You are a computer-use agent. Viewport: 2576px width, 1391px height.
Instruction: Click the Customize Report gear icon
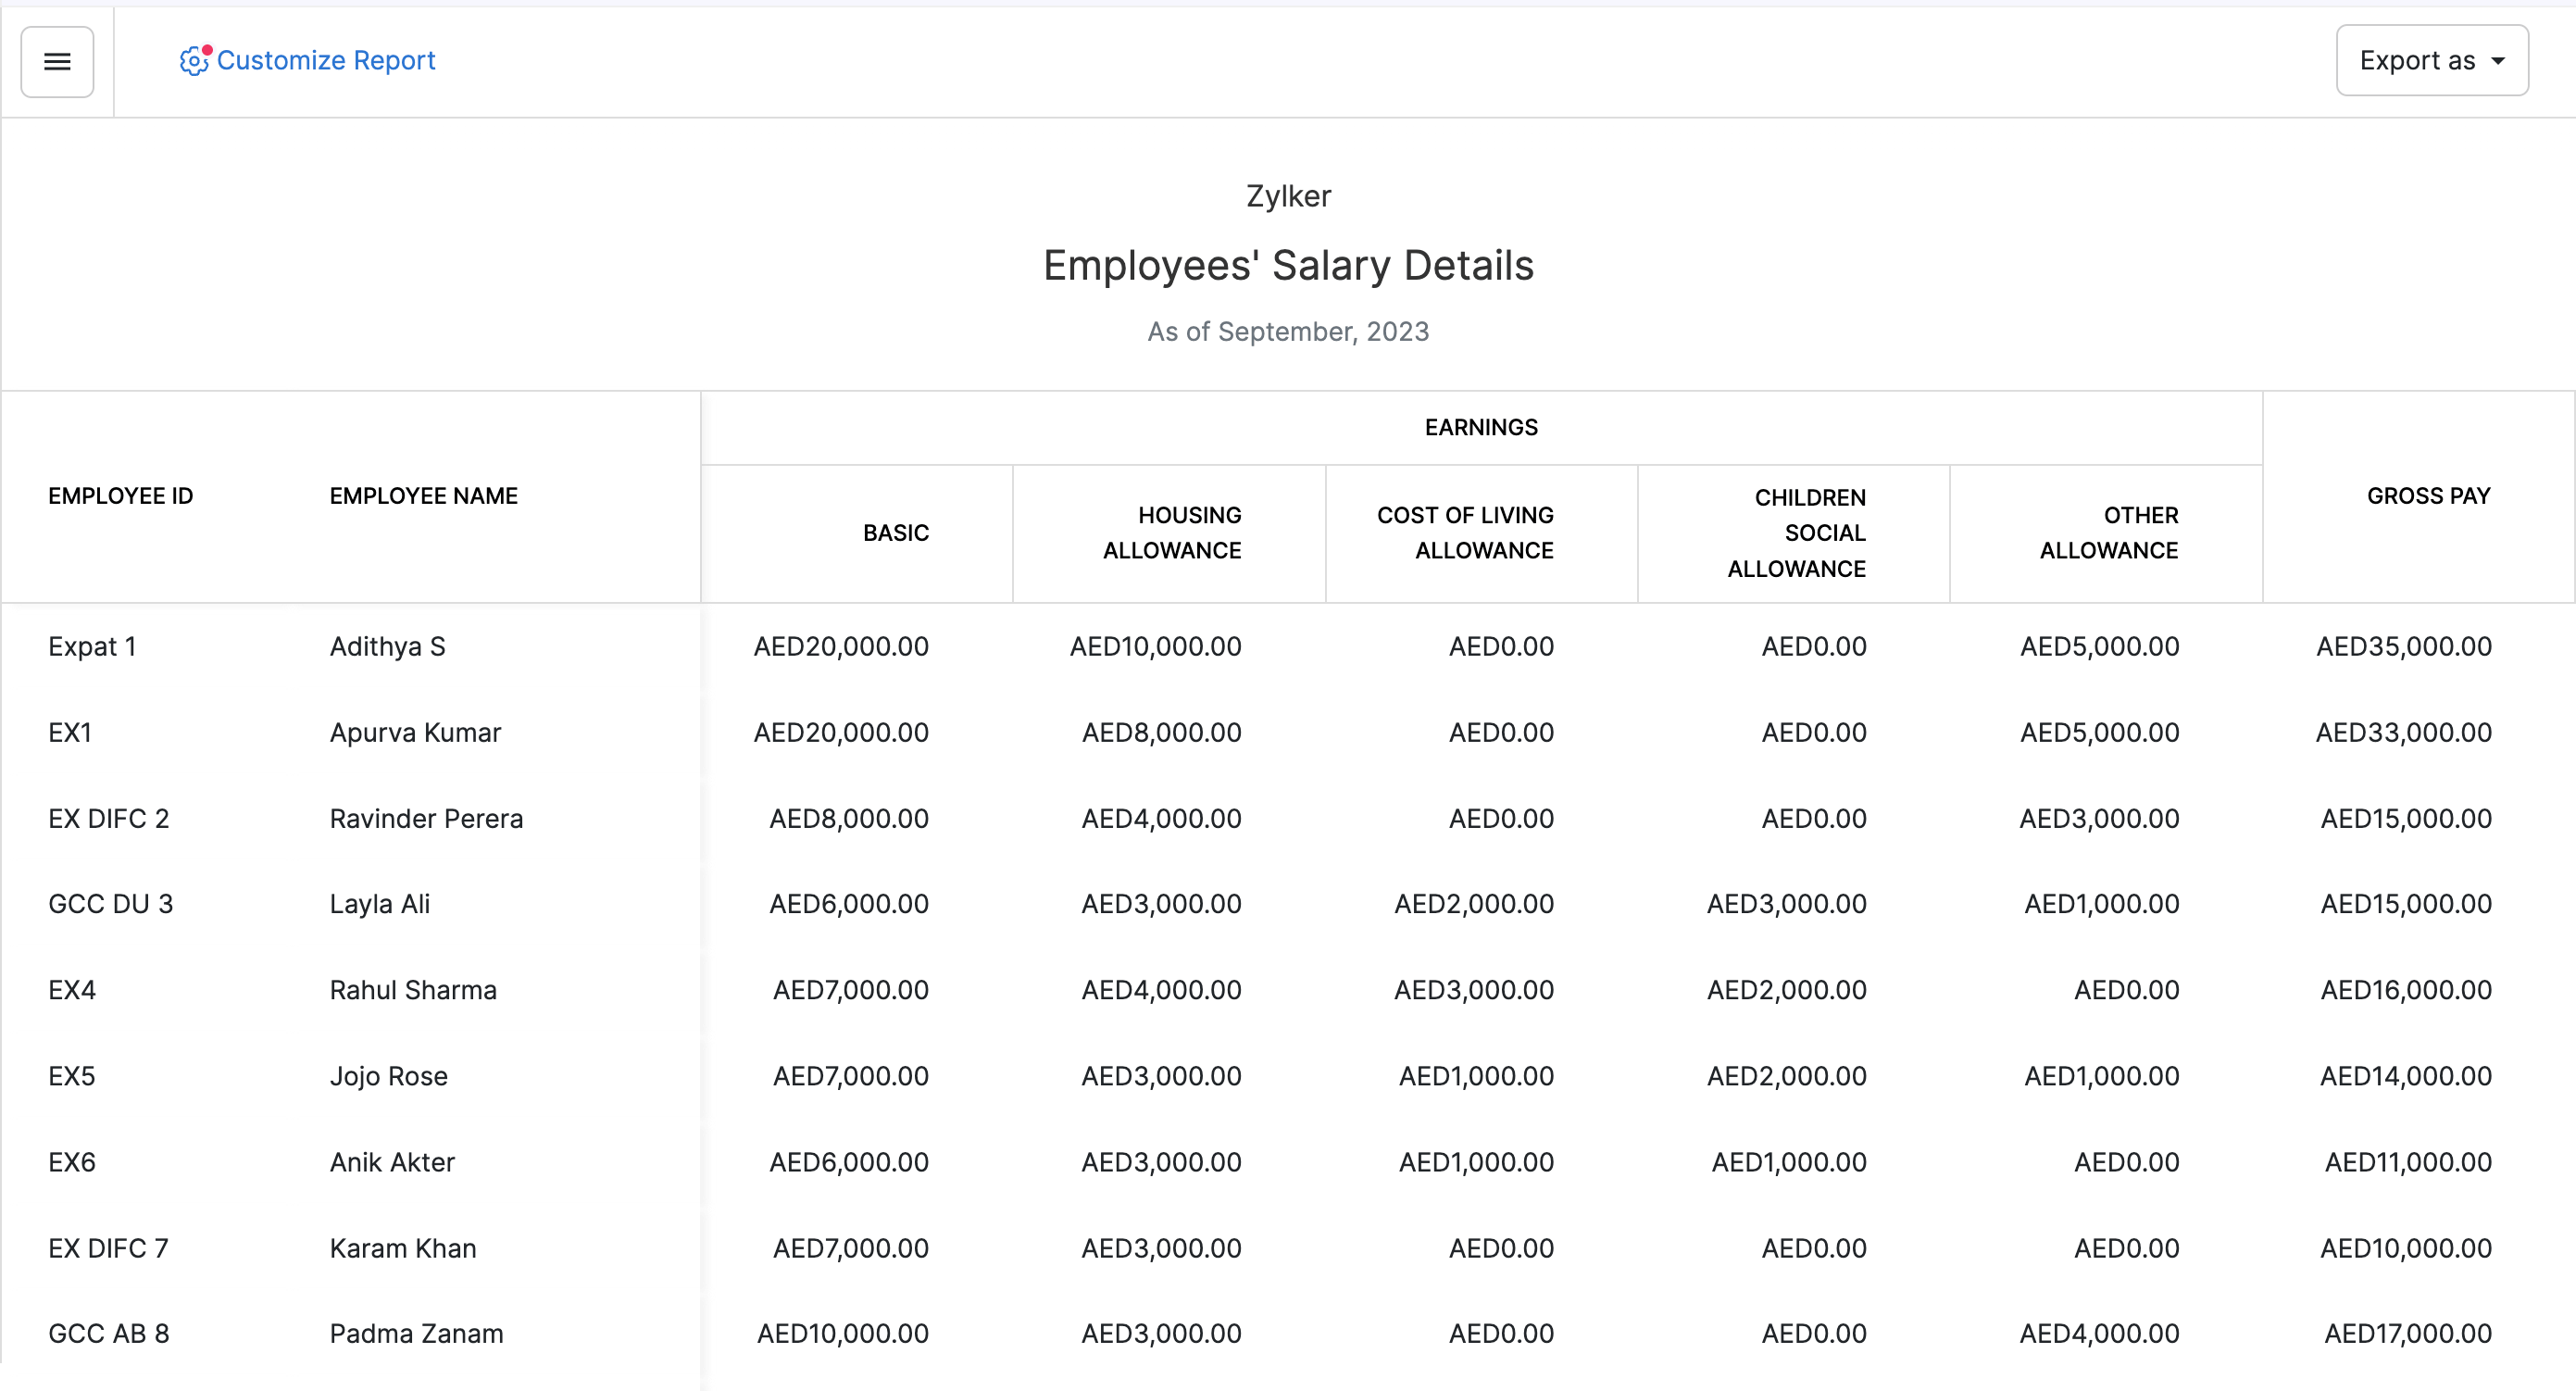[x=193, y=61]
